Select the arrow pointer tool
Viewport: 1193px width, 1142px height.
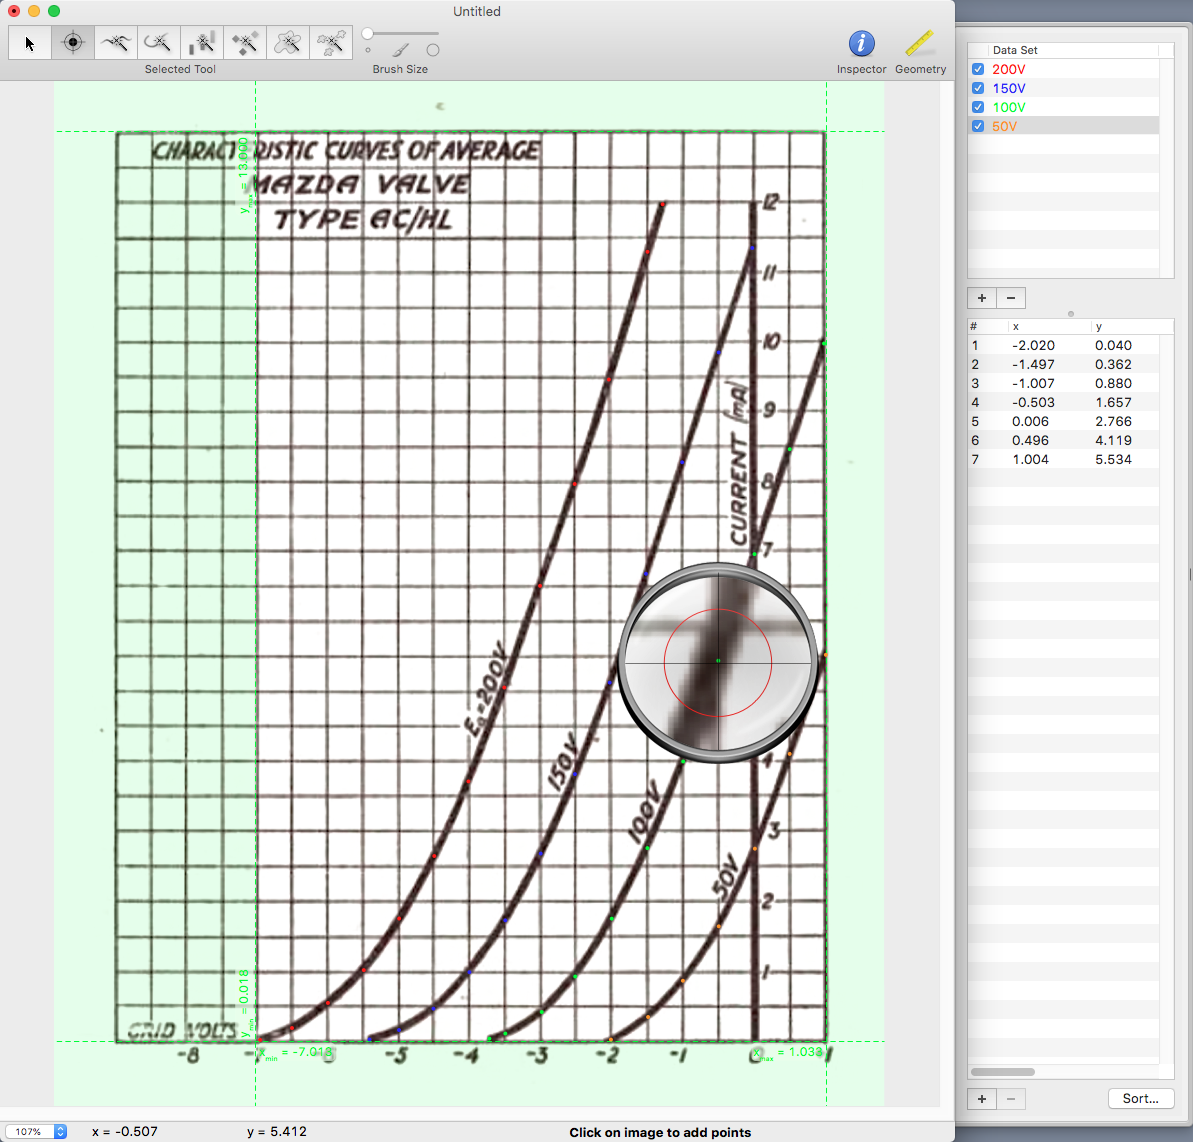(x=30, y=43)
